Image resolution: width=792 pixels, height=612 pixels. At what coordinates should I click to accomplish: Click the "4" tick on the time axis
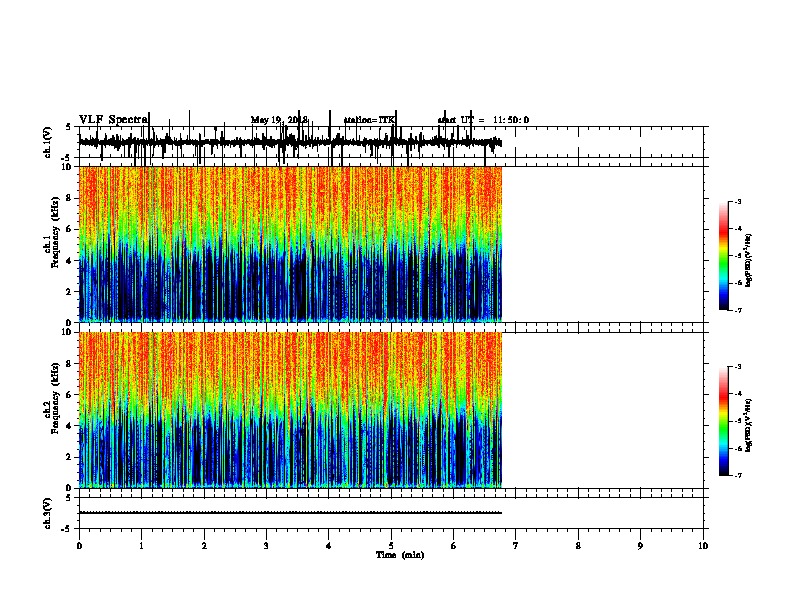329,546
